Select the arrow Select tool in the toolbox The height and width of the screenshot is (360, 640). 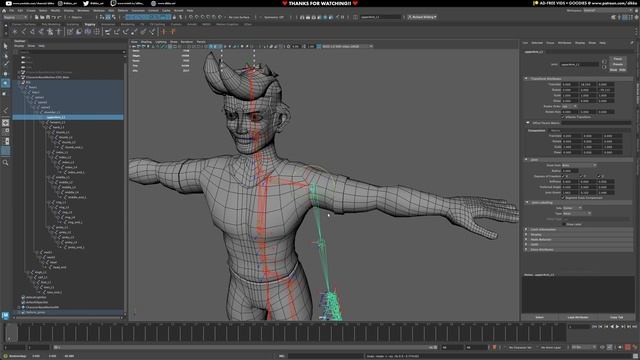tap(5, 46)
